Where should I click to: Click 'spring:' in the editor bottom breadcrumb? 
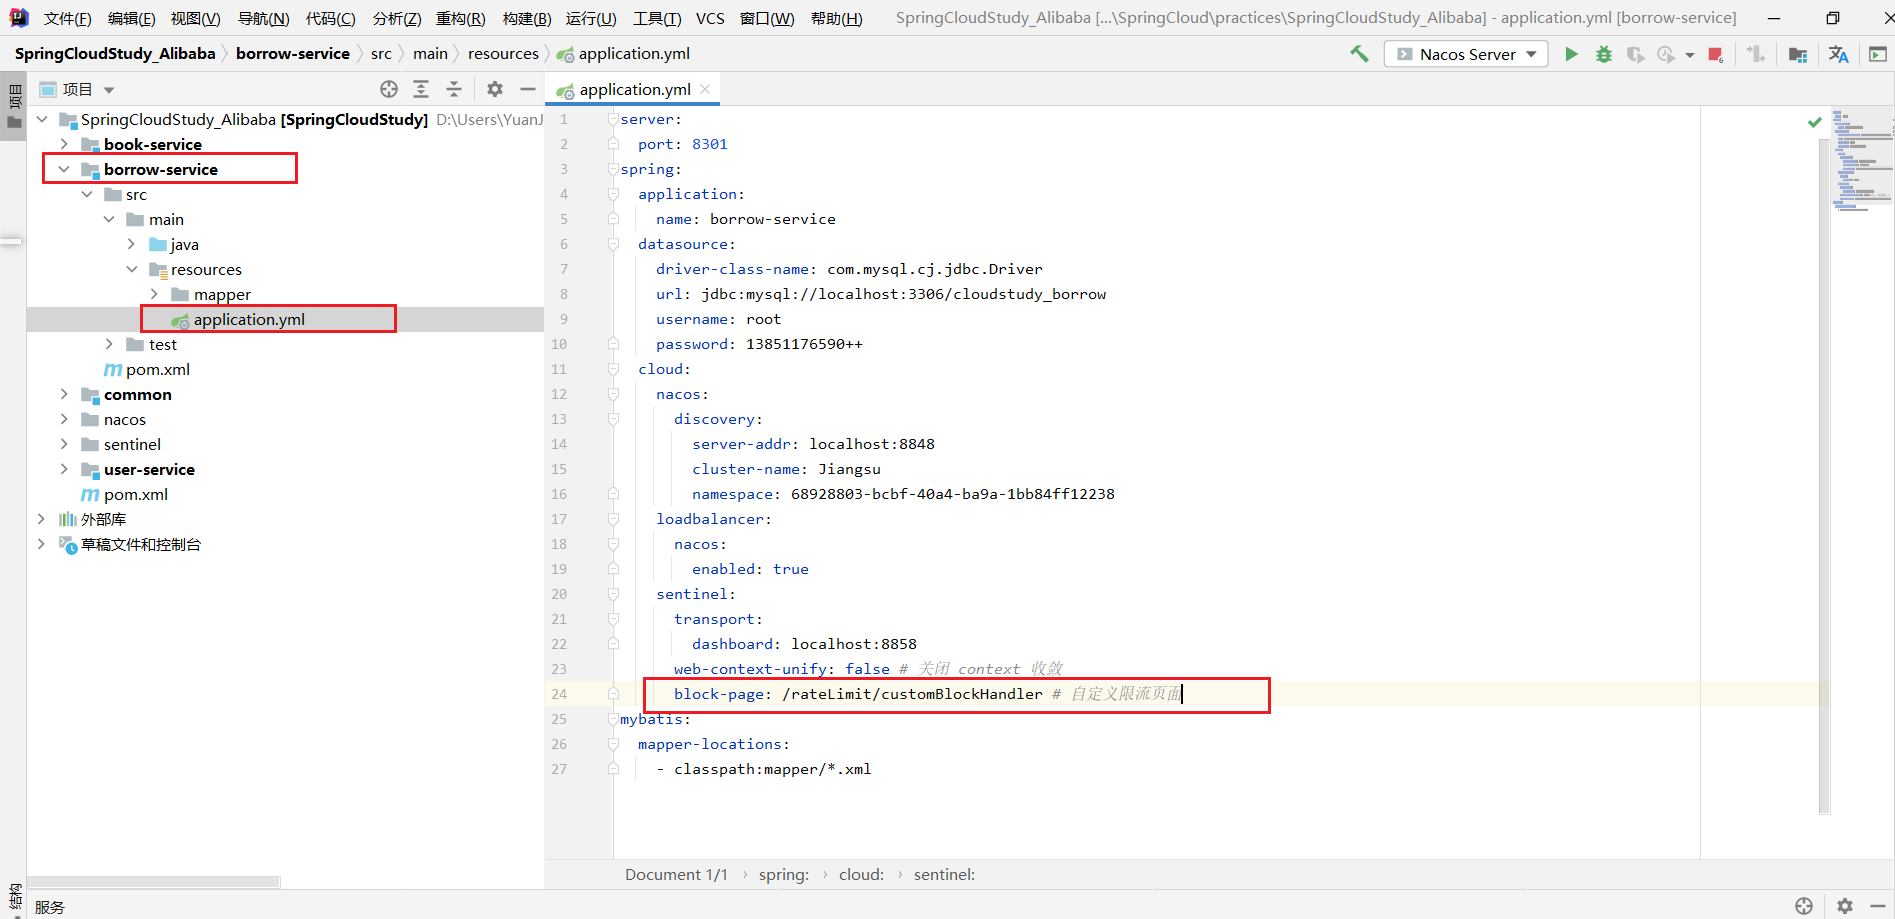click(x=784, y=874)
